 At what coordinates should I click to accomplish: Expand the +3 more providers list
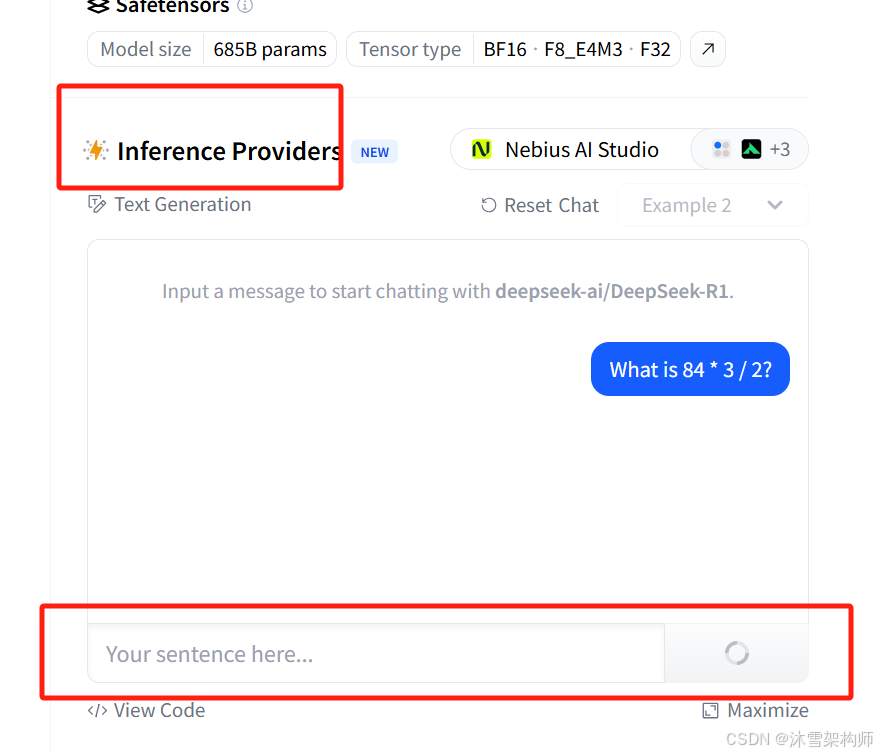pos(780,149)
